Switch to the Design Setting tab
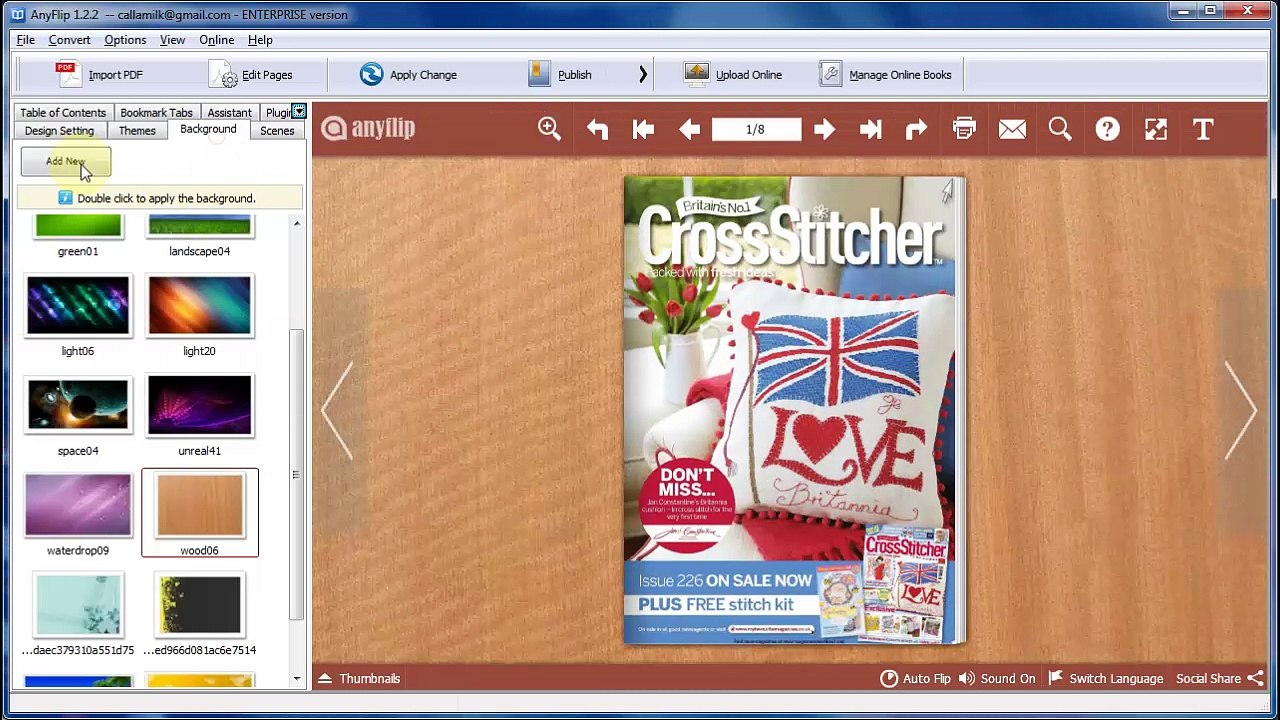1280x720 pixels. (x=59, y=131)
